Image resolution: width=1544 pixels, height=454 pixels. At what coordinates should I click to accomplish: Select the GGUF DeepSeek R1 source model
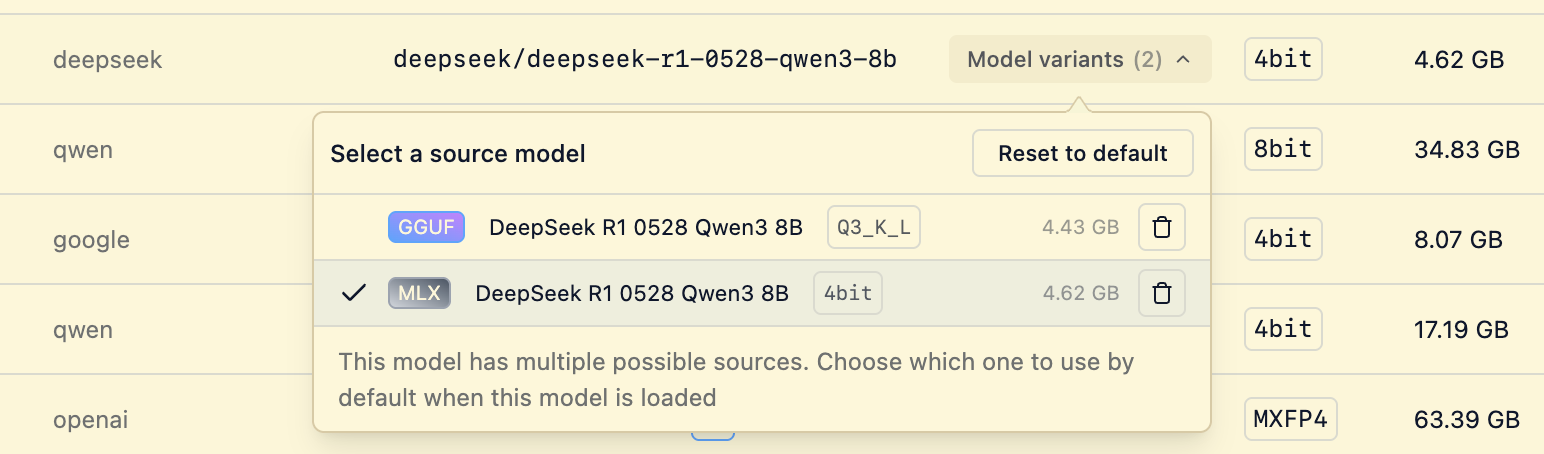click(645, 228)
